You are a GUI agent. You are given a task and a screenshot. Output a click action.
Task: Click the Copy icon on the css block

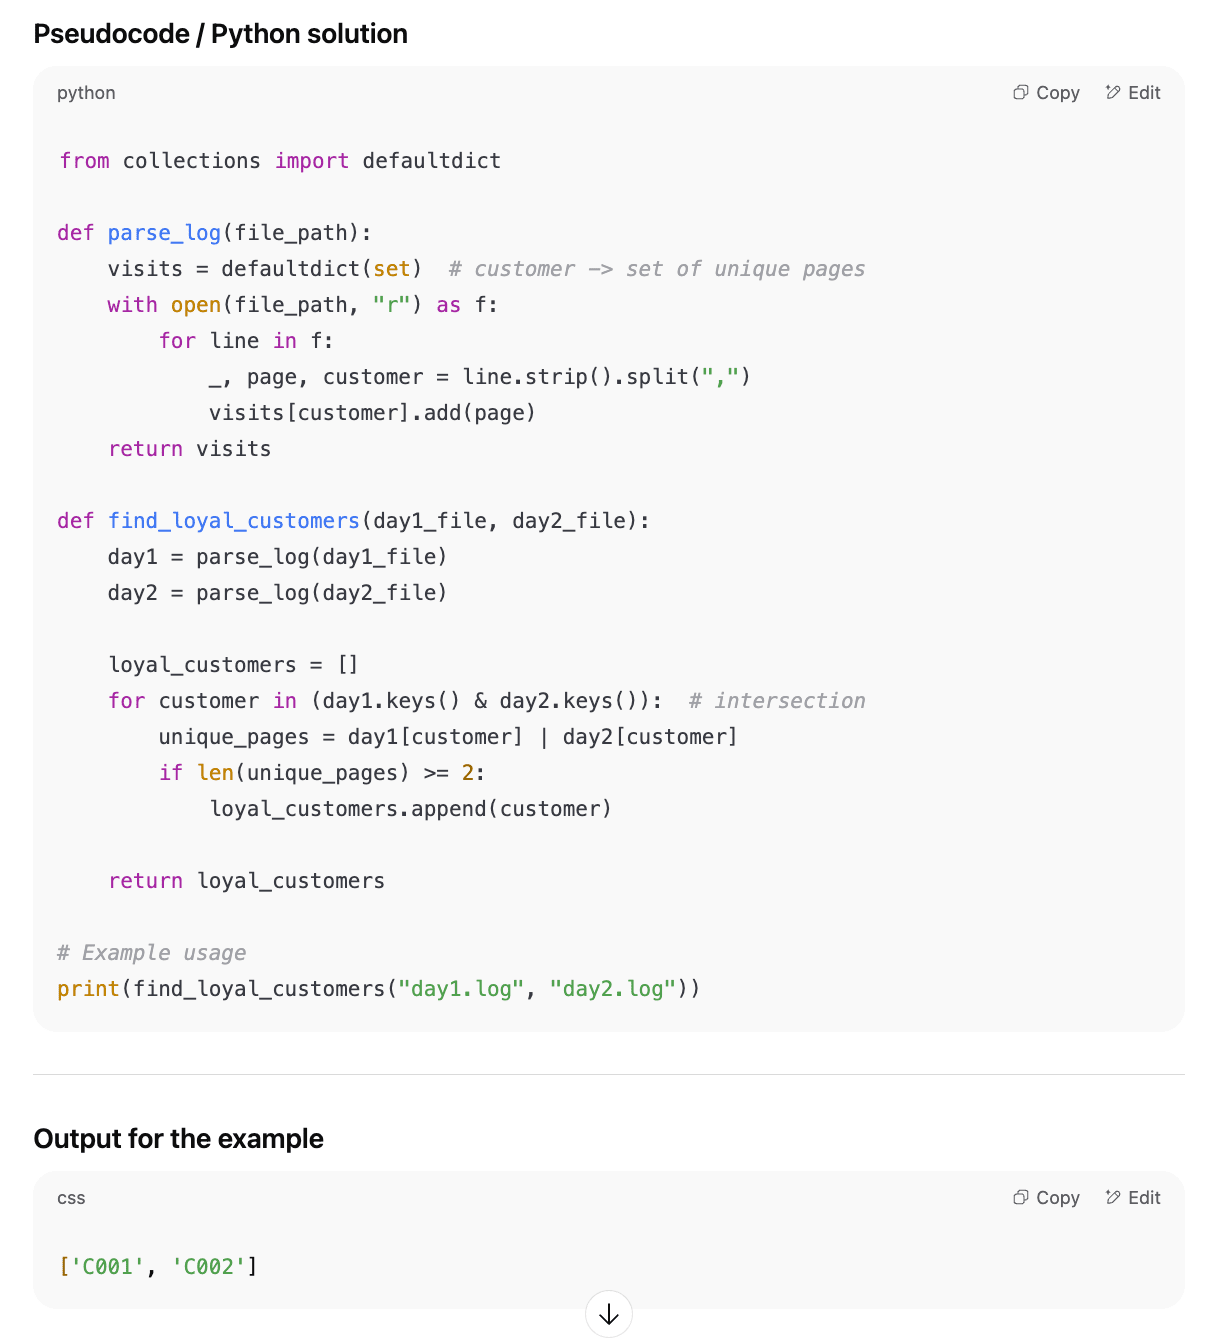pos(1020,1198)
